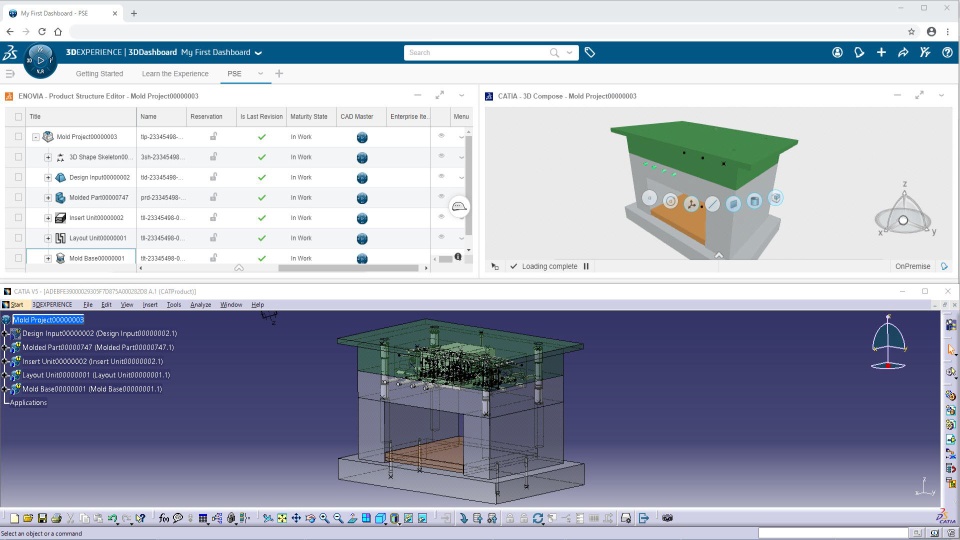Expand the Design Input00000002 node in PSE
This screenshot has width=960, height=540.
click(x=48, y=178)
